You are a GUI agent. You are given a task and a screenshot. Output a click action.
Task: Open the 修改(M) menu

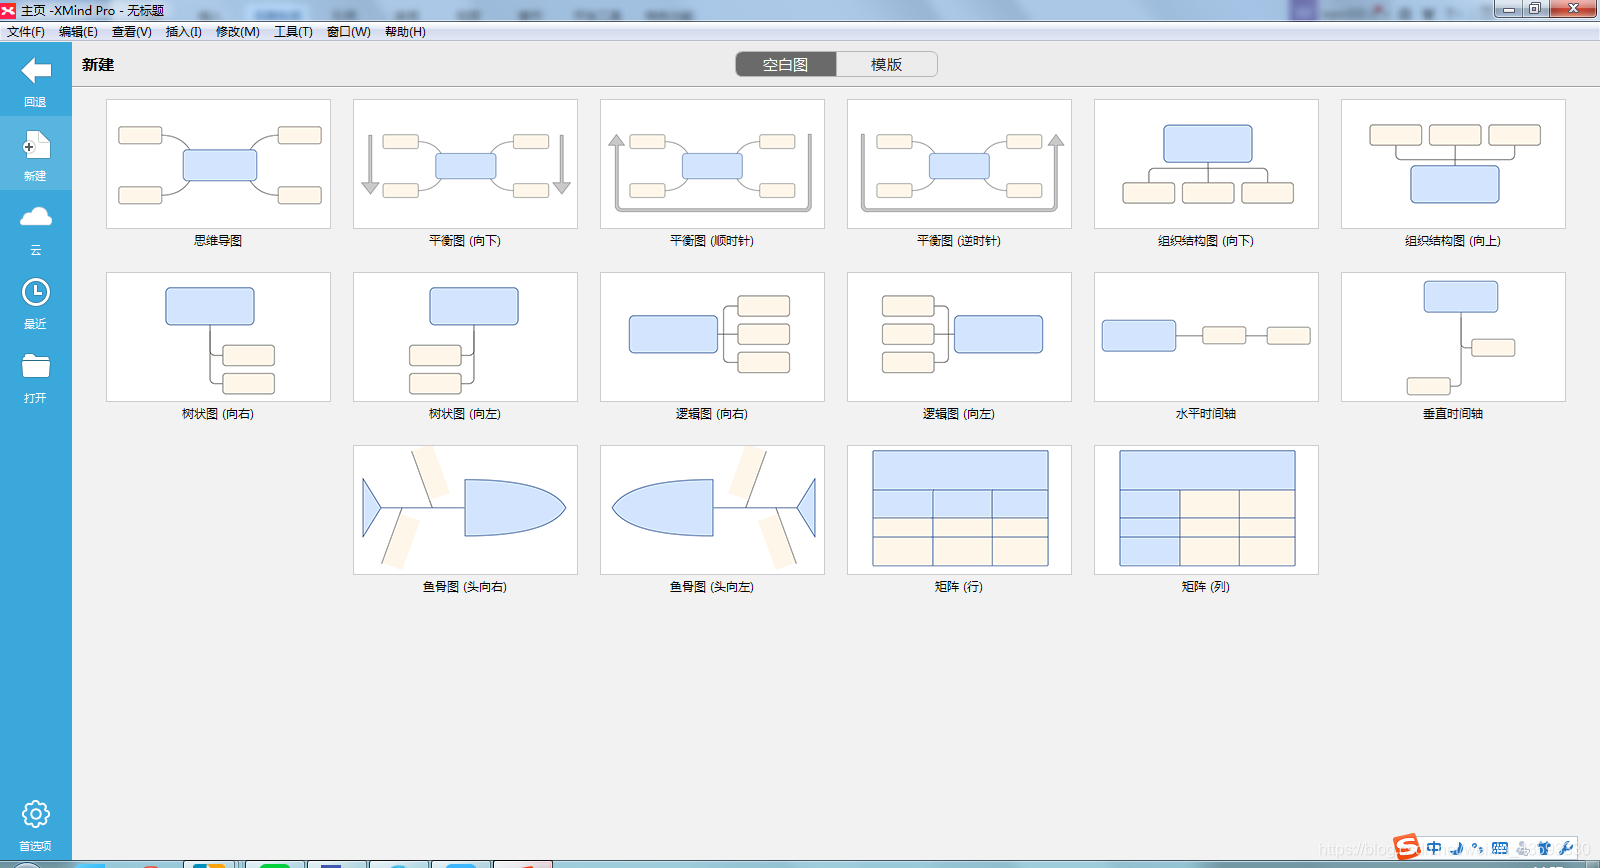[238, 32]
